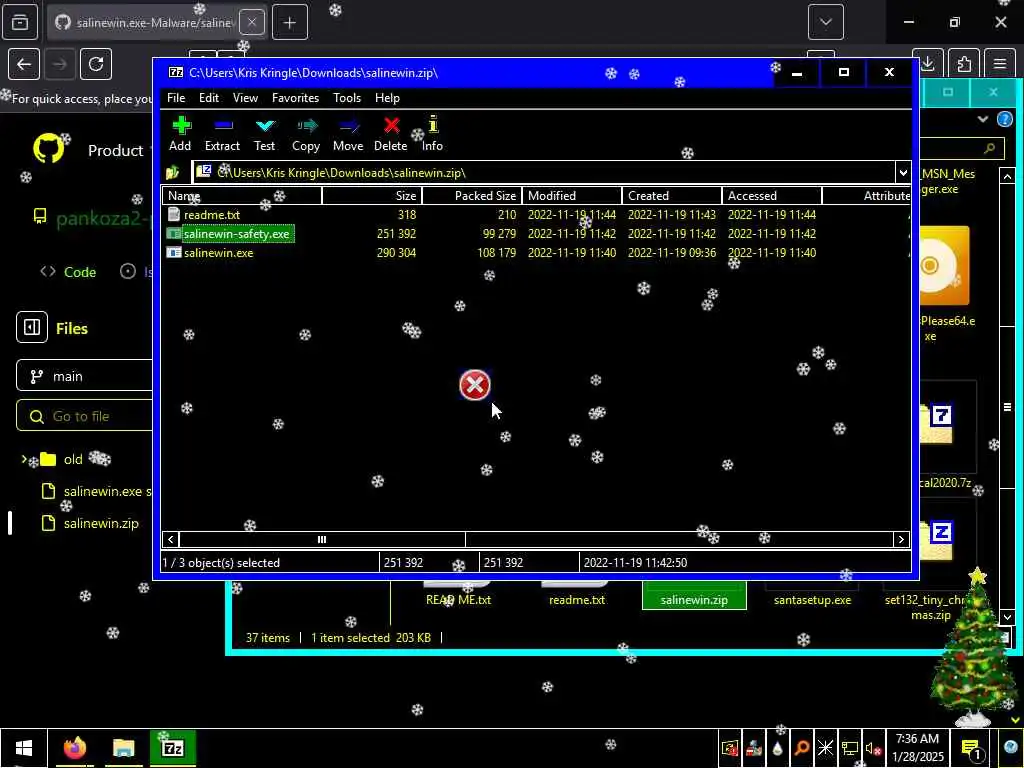The image size is (1024, 768).
Task: Click the File Explorer taskbar icon
Action: (x=123, y=748)
